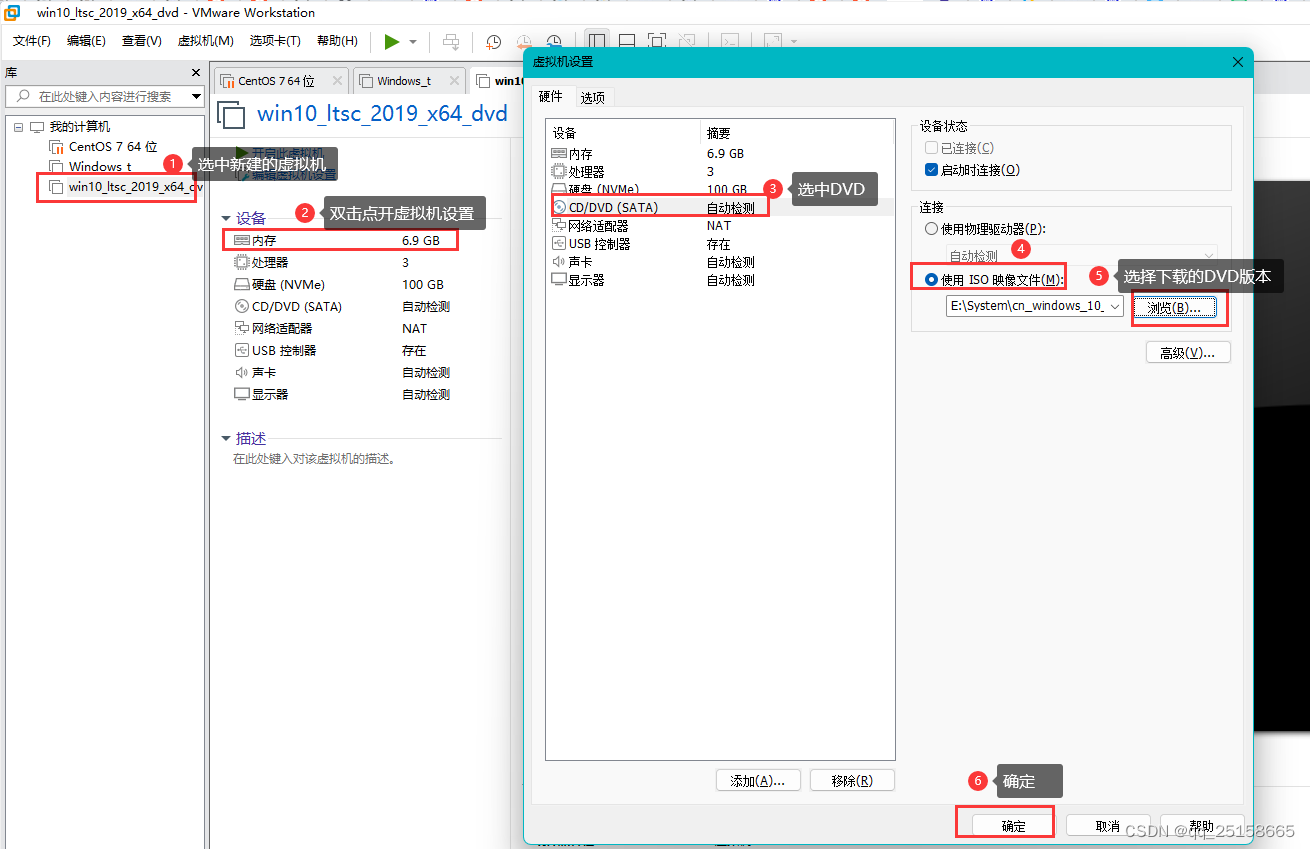Open the 帮助(H) menu in the menu bar
Viewport: 1310px width, 849px height.
coord(337,41)
